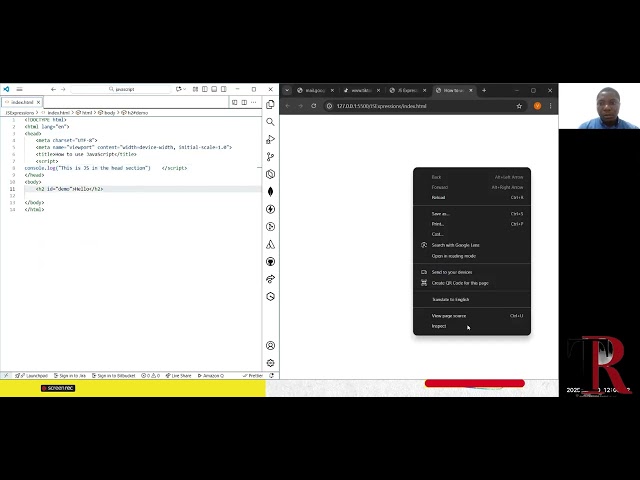Screen dimensions: 640x480
Task: Open Chrome three-dot menu
Action: [551, 106]
